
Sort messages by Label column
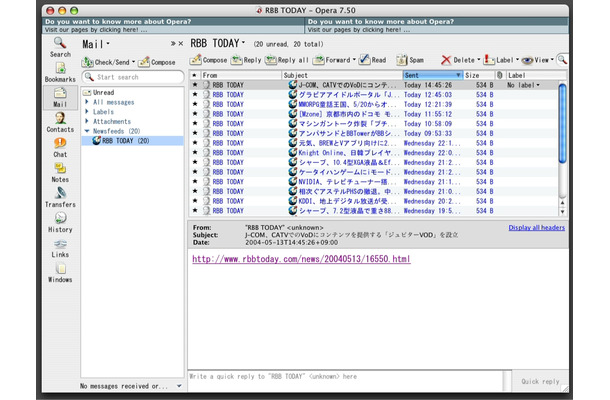(536, 75)
